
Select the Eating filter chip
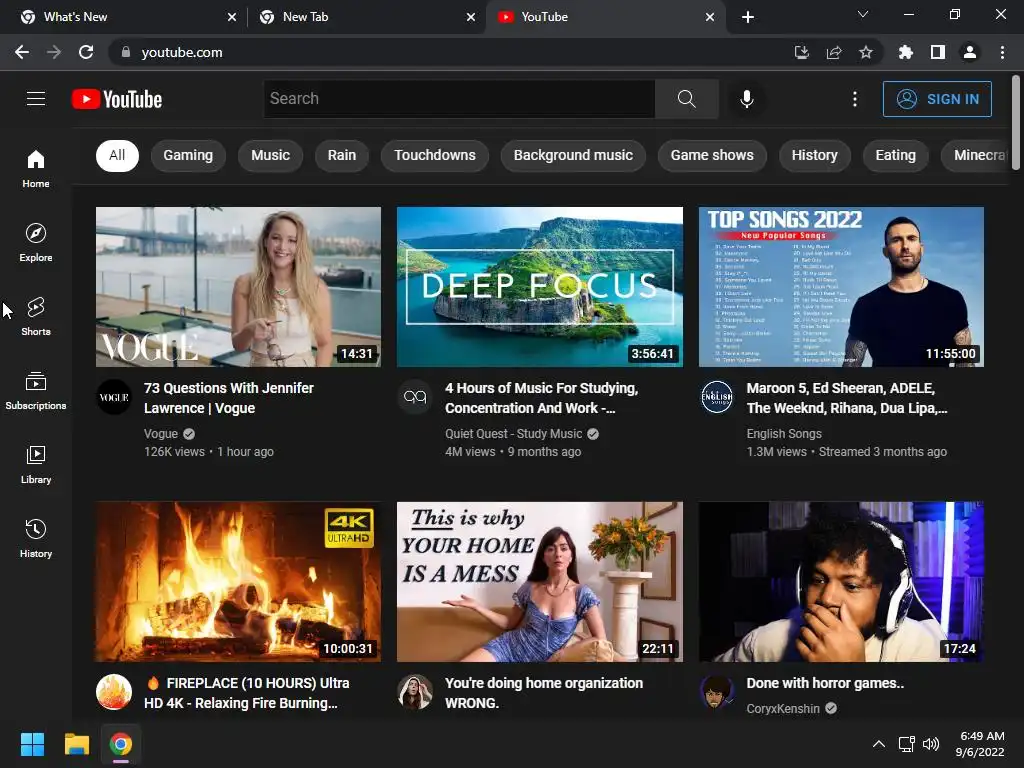tap(895, 155)
